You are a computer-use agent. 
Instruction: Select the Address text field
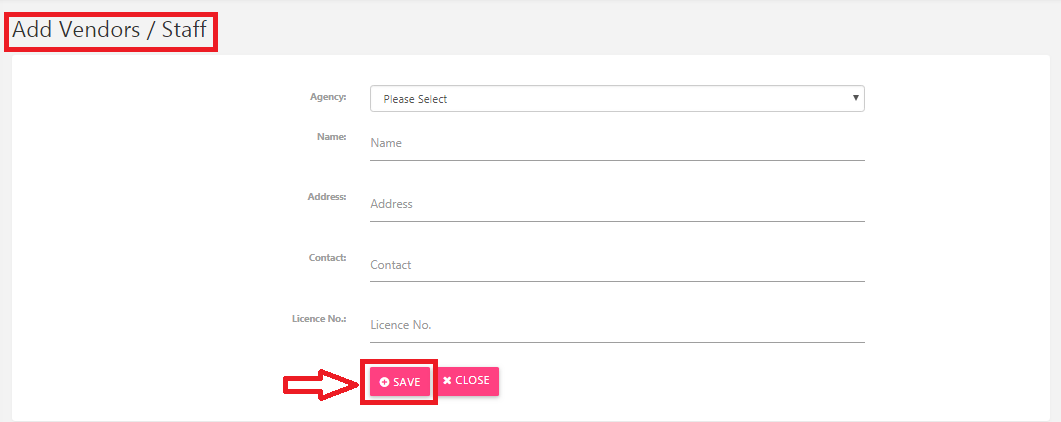(617, 205)
